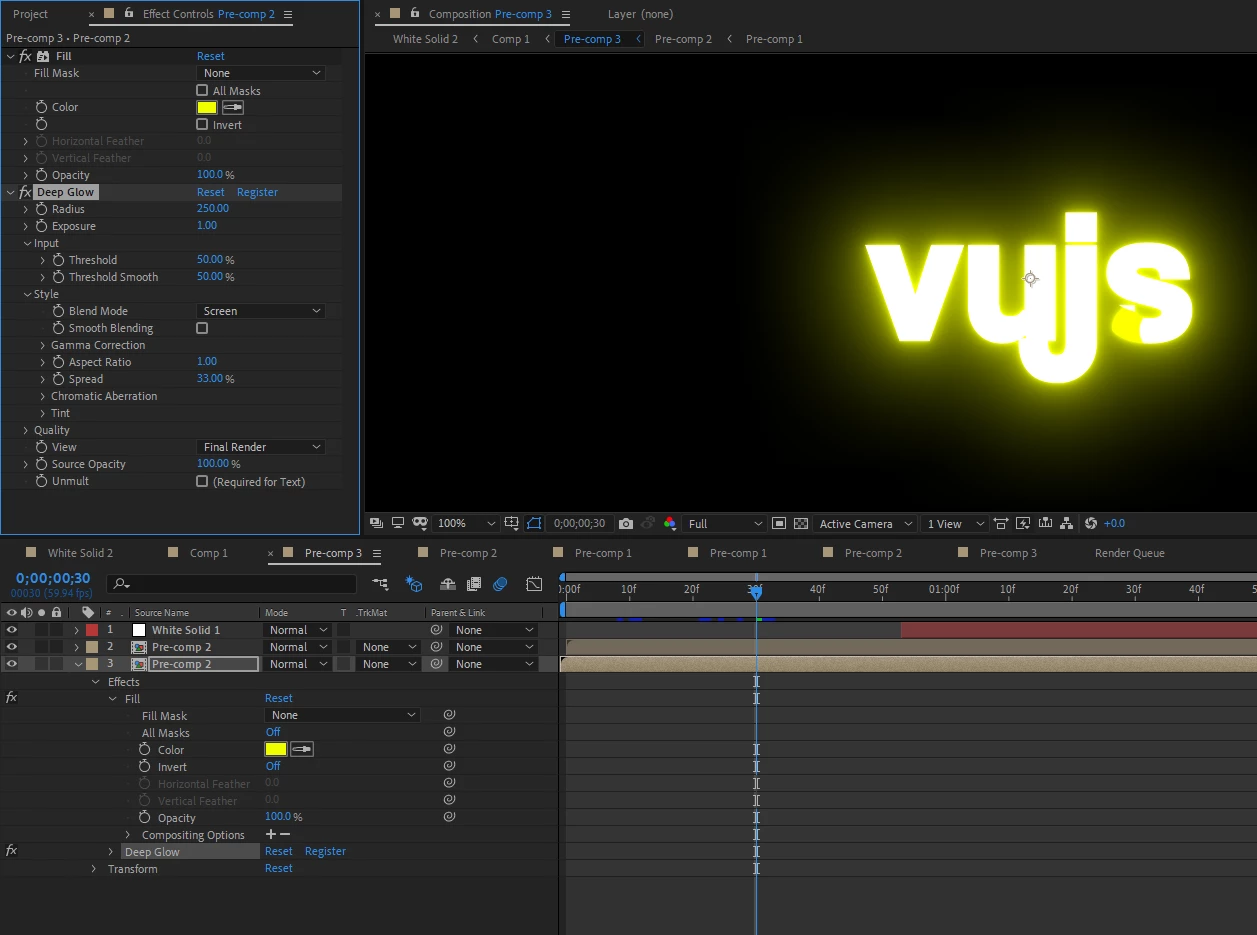The image size is (1257, 935).
Task: Click the Threshold Smooth stopwatch icon
Action: pyautogui.click(x=59, y=277)
